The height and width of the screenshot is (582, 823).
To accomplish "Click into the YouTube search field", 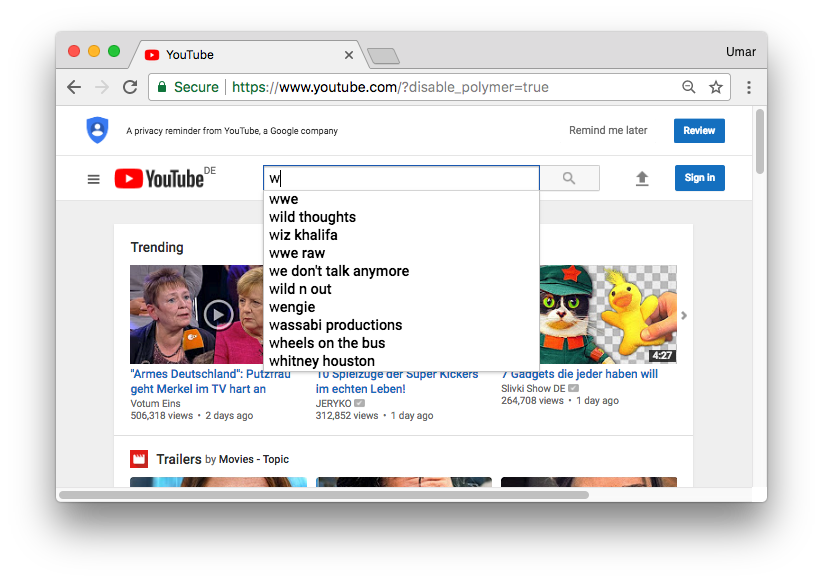I will click(401, 178).
